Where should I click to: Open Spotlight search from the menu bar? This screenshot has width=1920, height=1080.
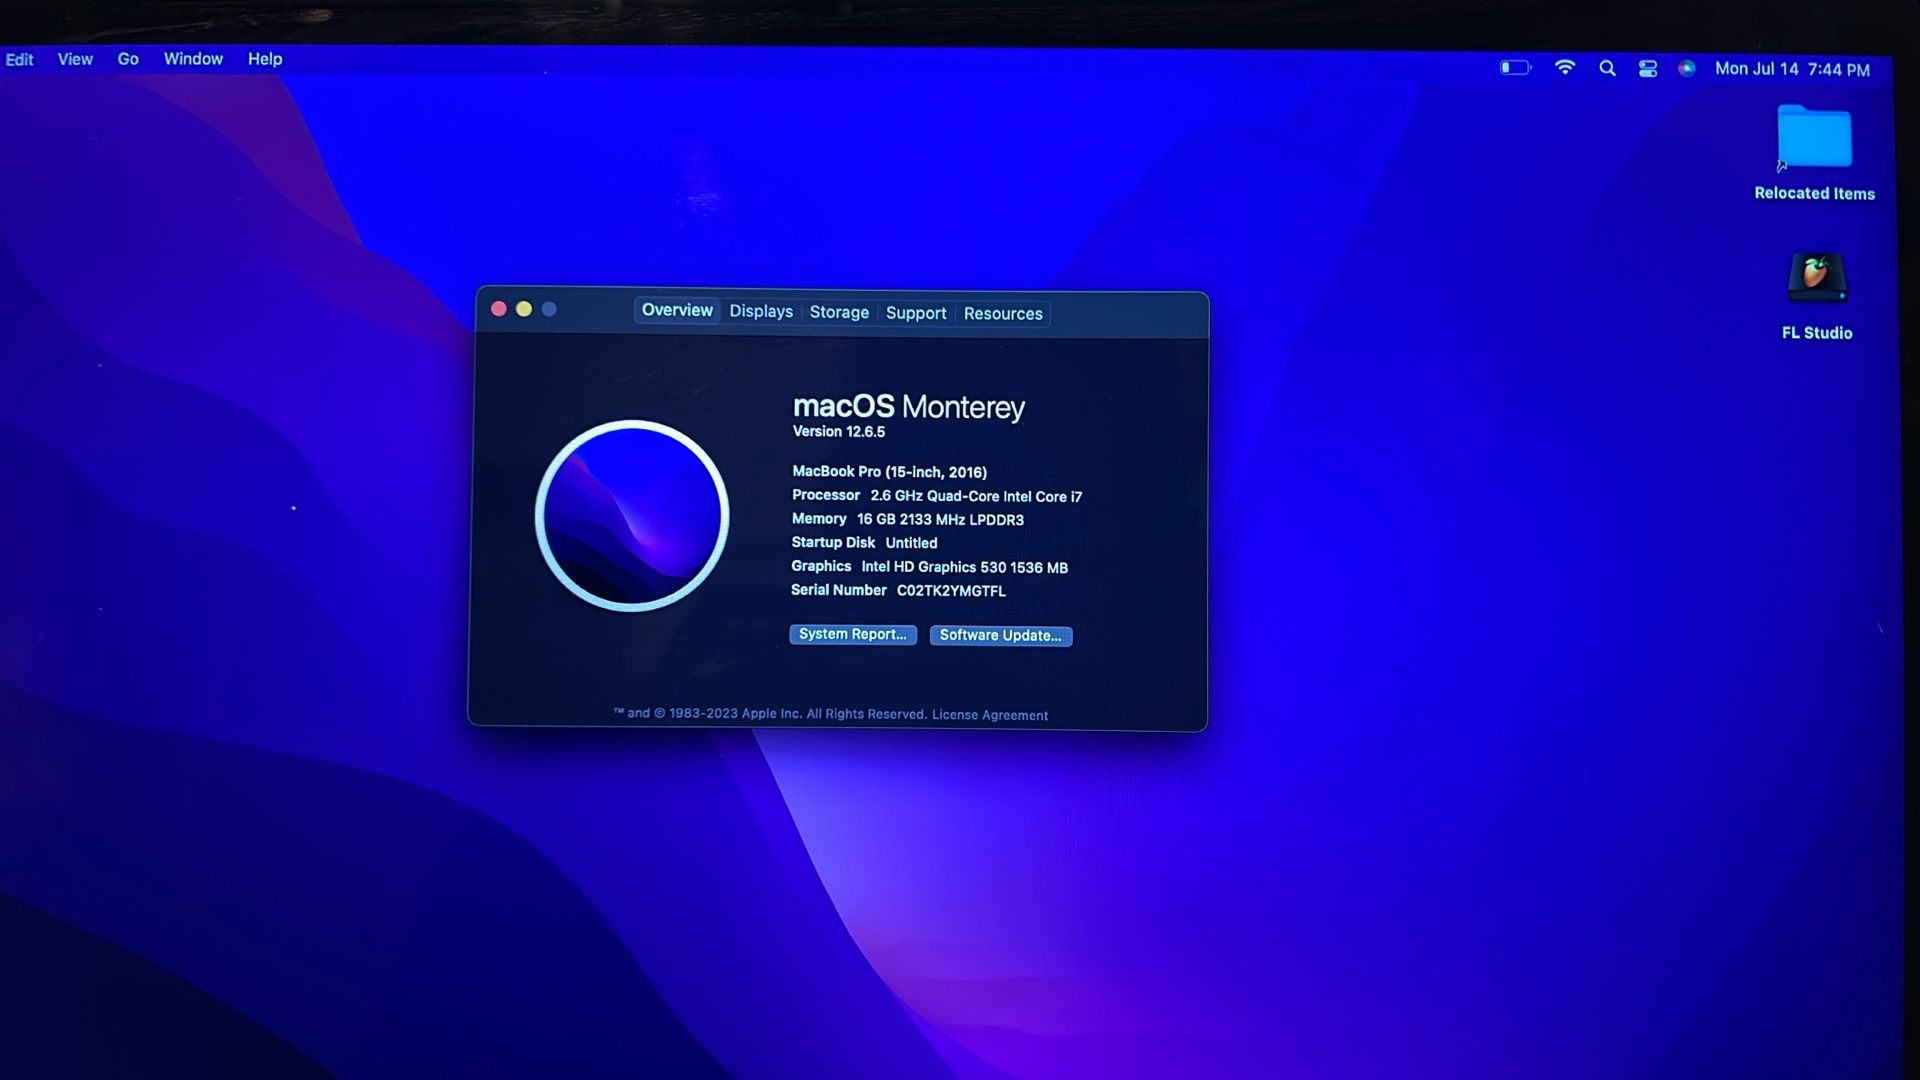(1607, 68)
